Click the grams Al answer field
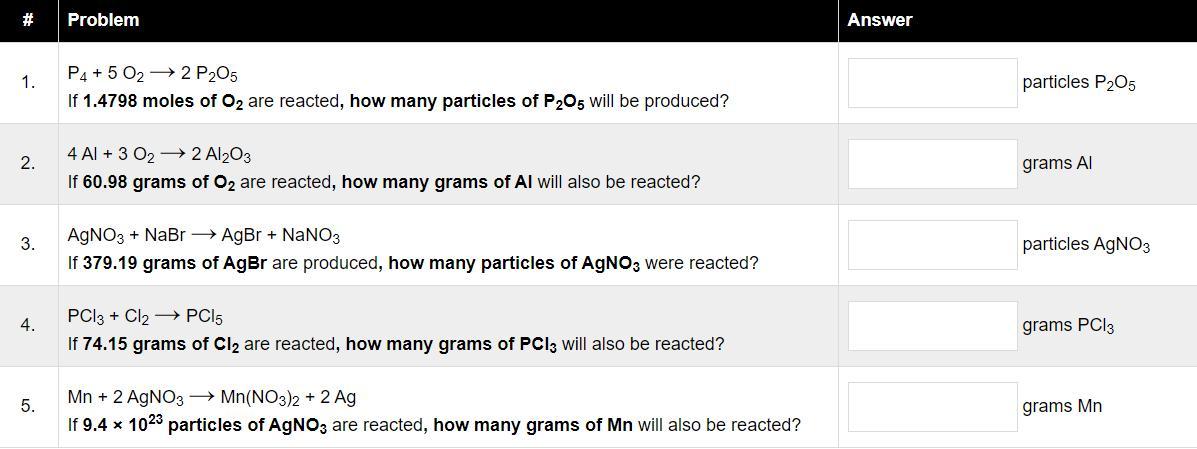 pyautogui.click(x=932, y=163)
